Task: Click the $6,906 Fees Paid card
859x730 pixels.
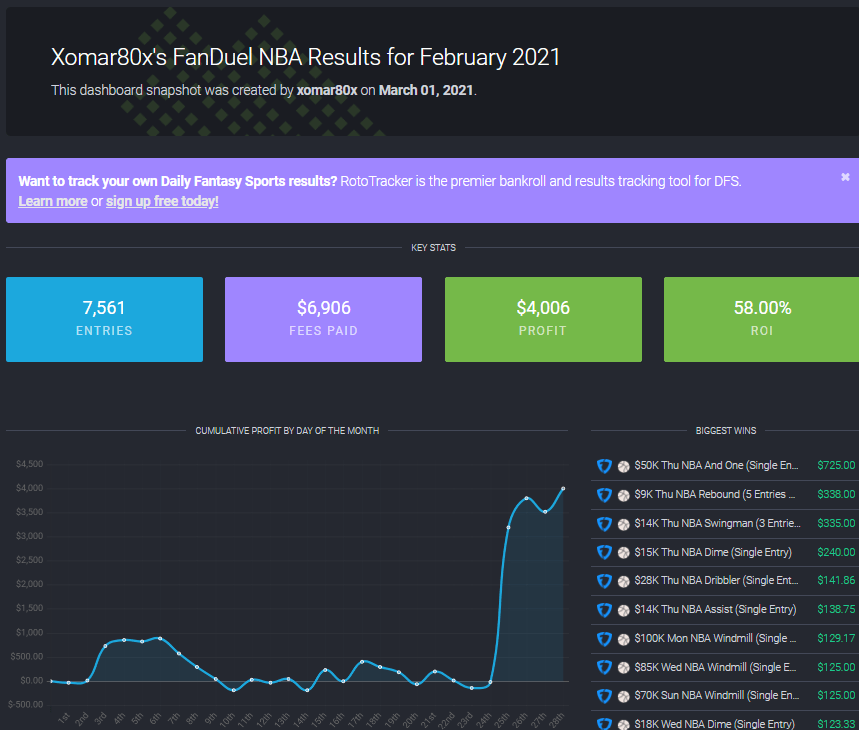Action: (x=323, y=319)
